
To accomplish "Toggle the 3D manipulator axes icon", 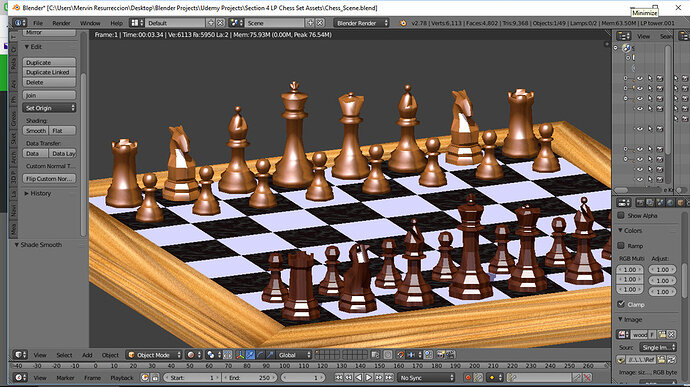I will [x=240, y=354].
